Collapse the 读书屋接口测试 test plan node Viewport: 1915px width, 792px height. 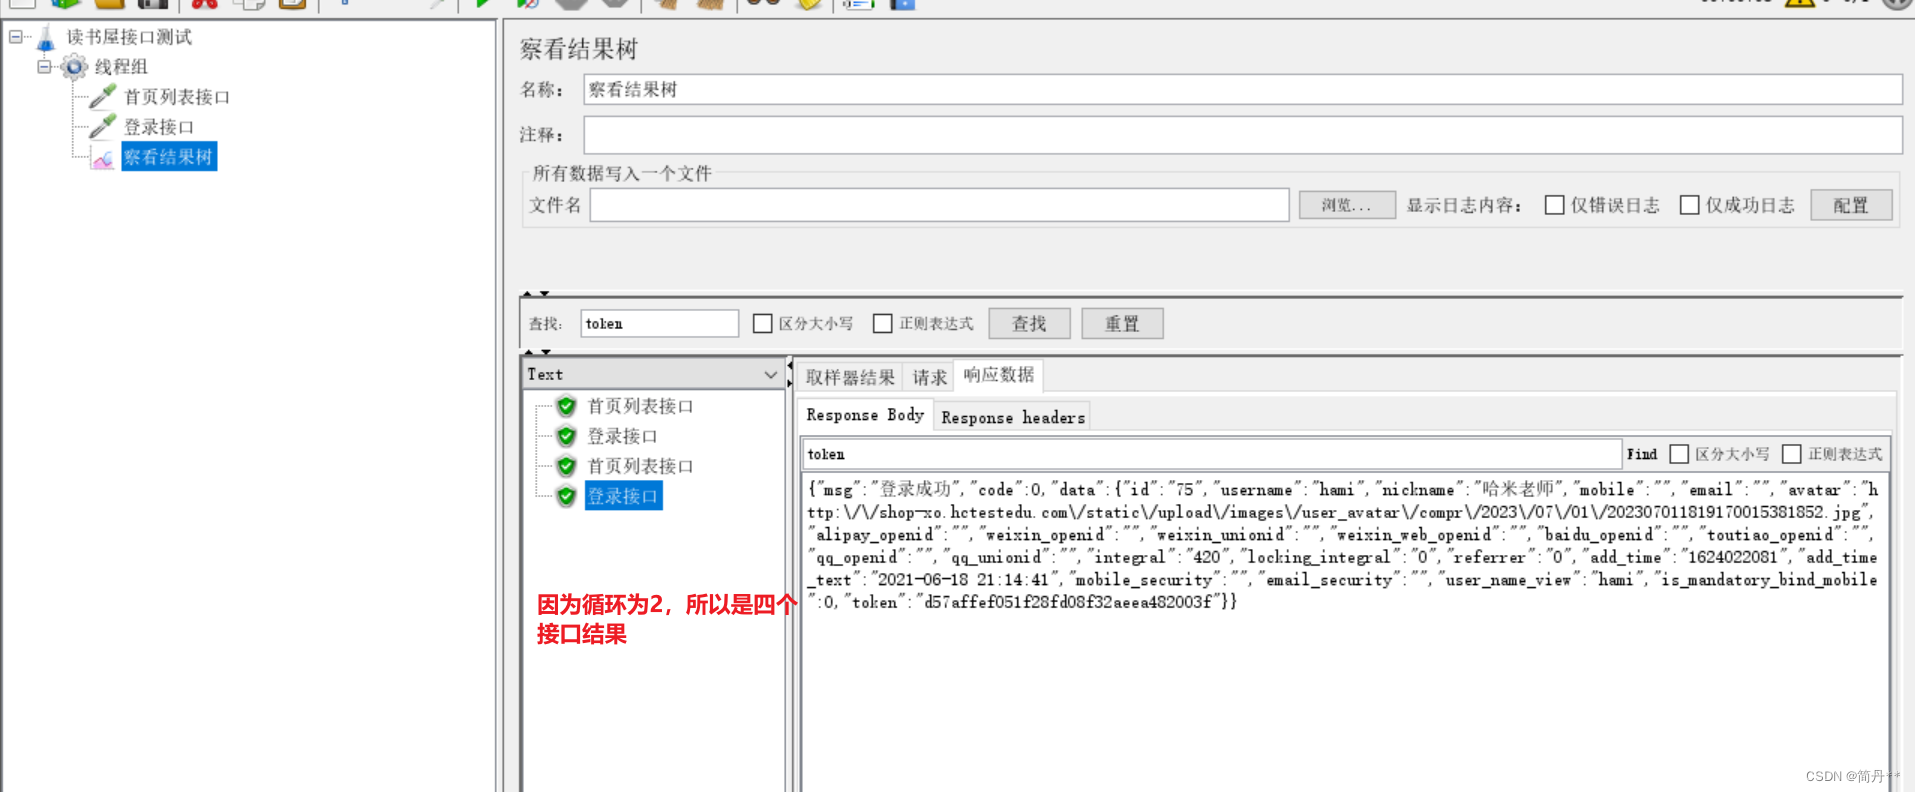pyautogui.click(x=15, y=37)
